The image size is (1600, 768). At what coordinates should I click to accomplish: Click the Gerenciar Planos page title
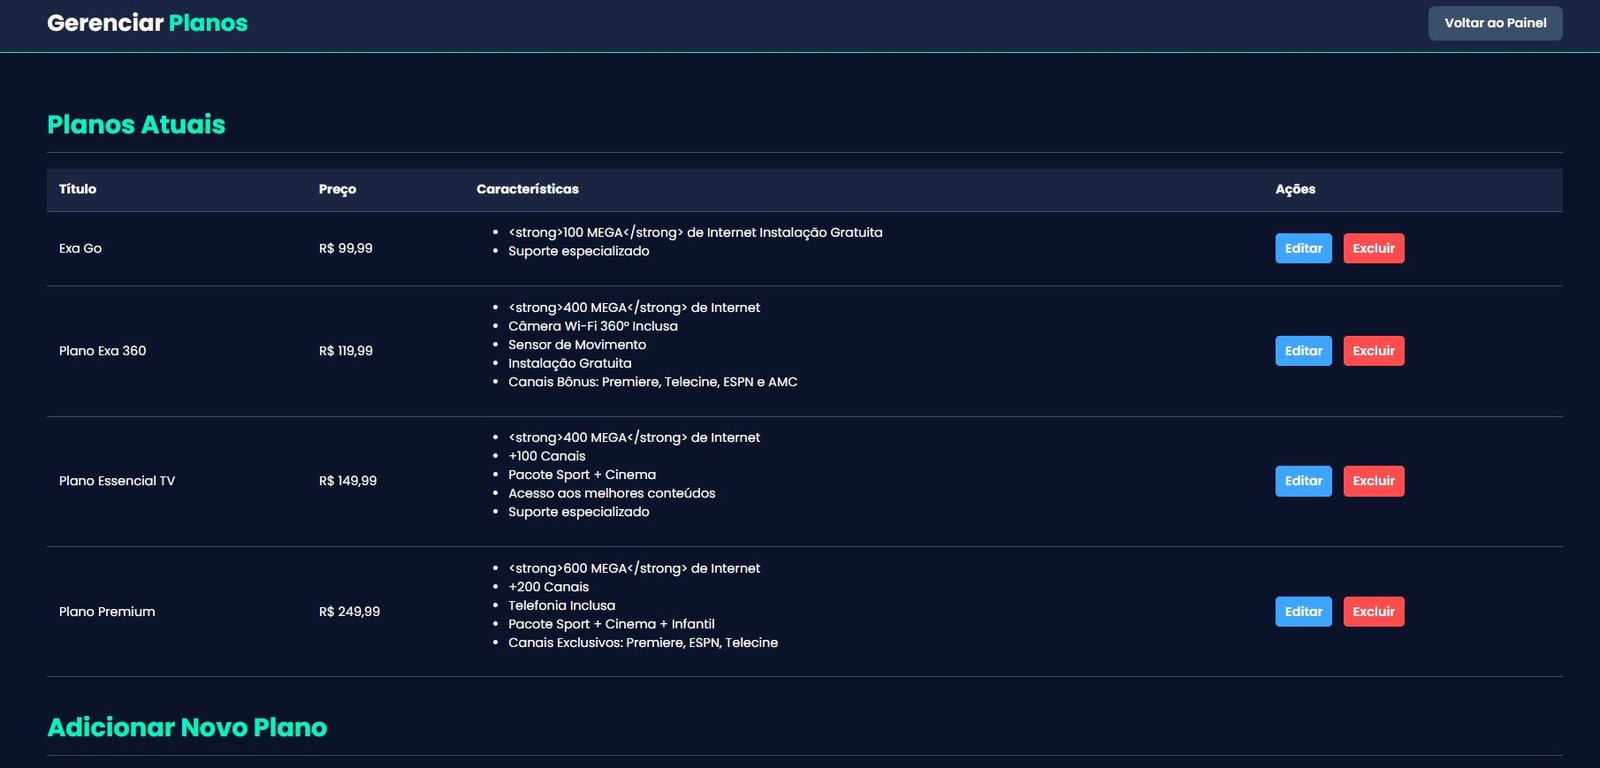pyautogui.click(x=147, y=23)
